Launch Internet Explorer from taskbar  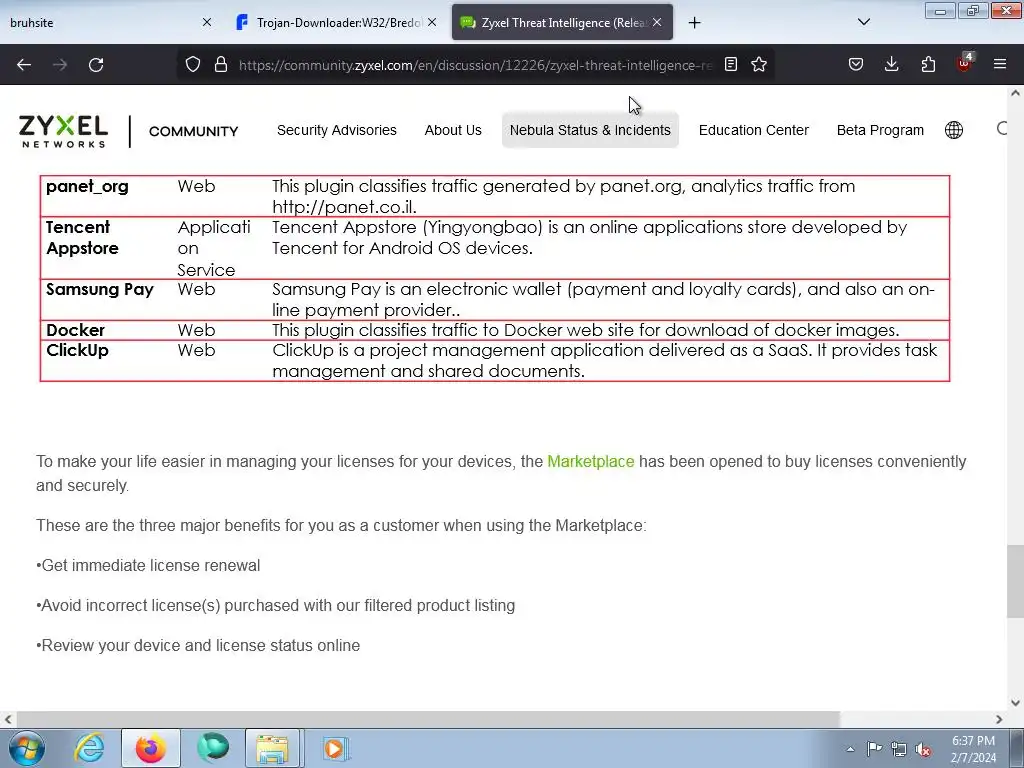click(x=89, y=748)
